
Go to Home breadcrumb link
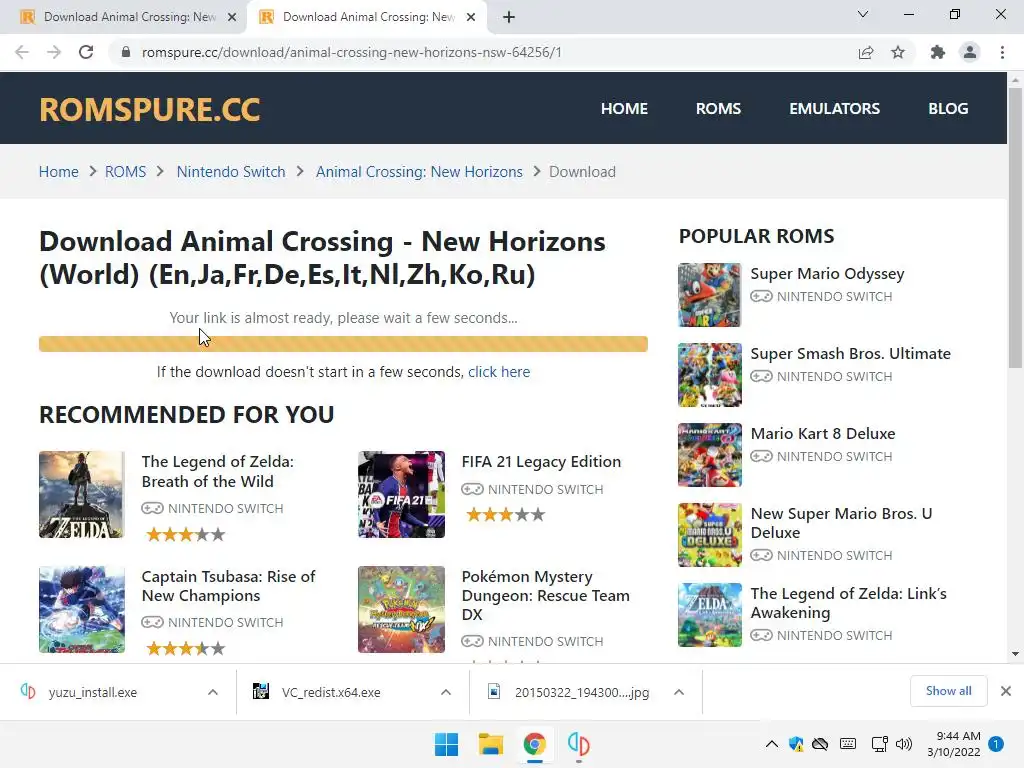tap(59, 172)
